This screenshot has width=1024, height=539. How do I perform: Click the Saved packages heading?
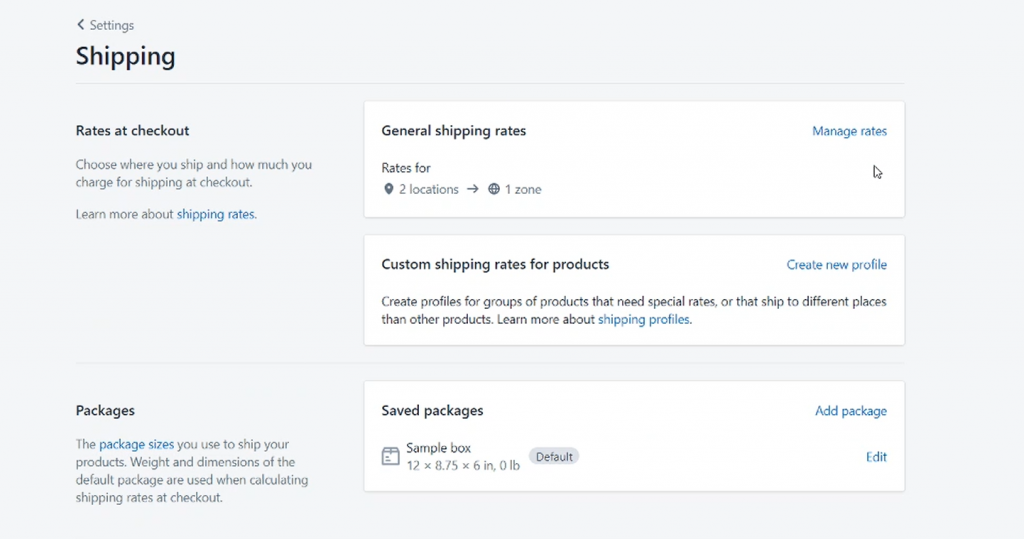[x=432, y=411]
